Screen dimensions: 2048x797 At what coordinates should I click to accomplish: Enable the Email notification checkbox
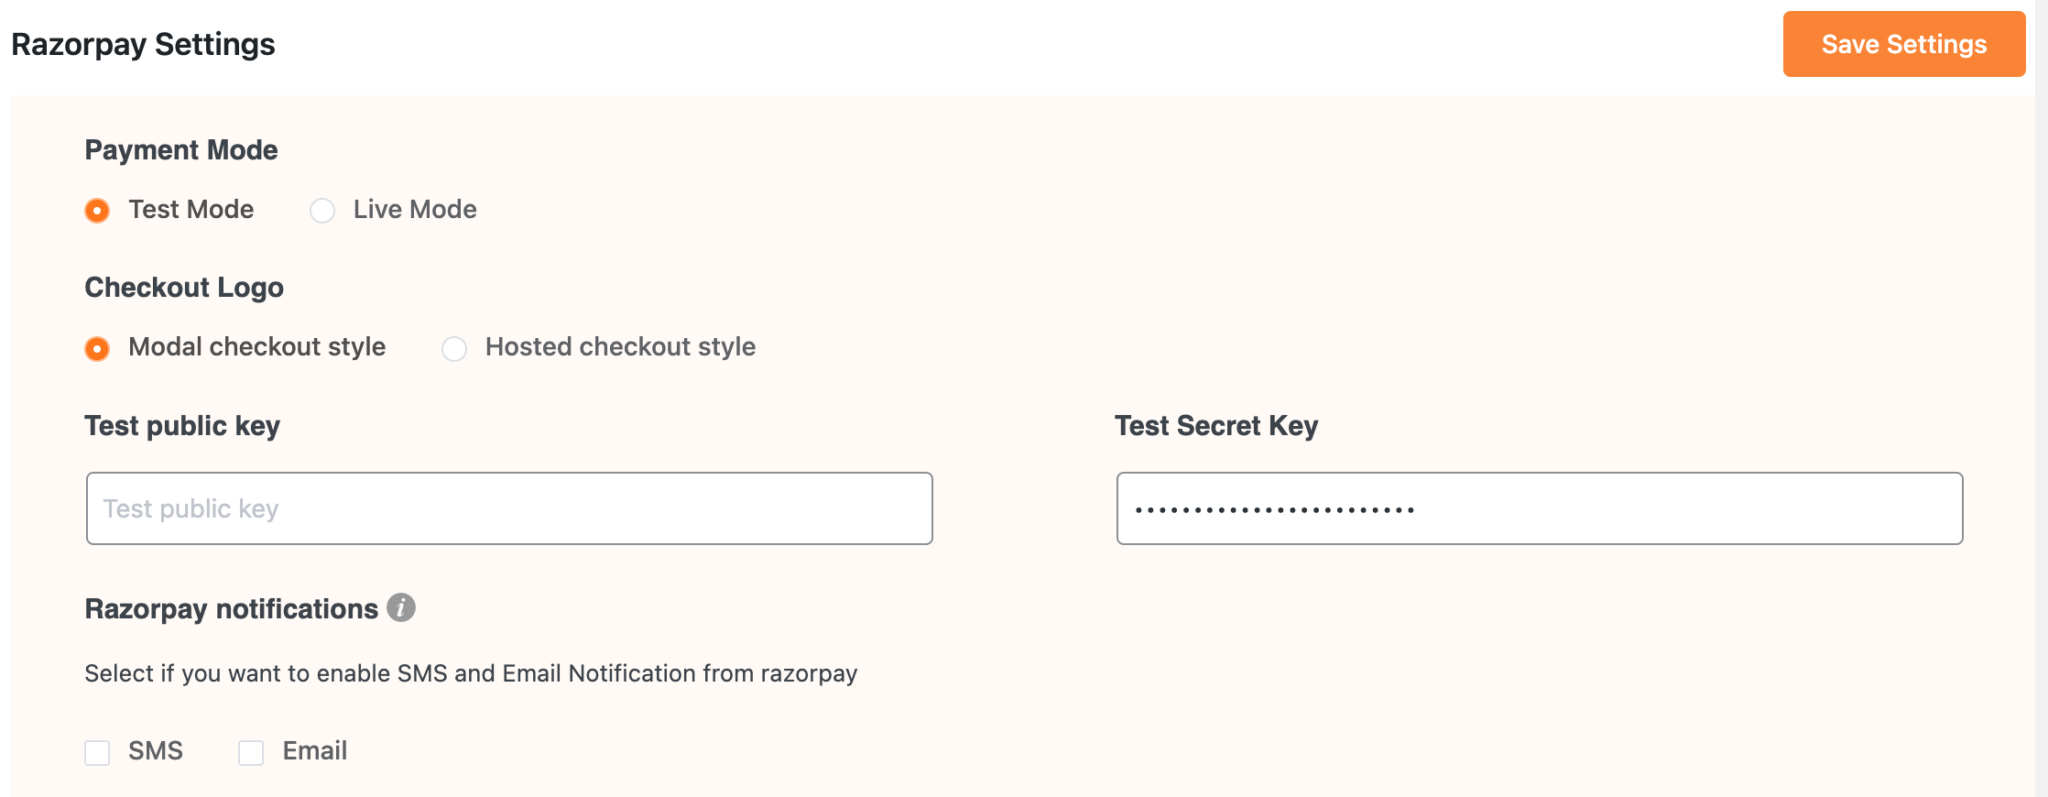[250, 751]
